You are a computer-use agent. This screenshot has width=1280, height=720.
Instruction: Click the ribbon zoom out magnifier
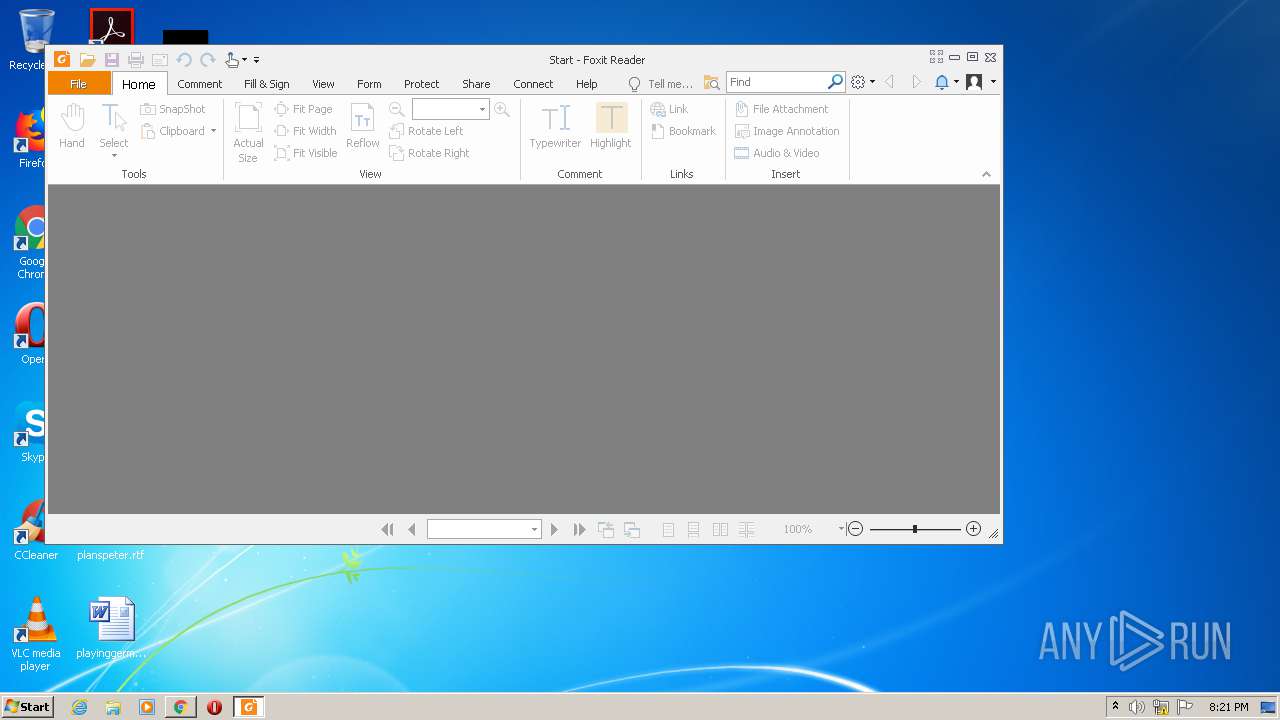pos(397,109)
